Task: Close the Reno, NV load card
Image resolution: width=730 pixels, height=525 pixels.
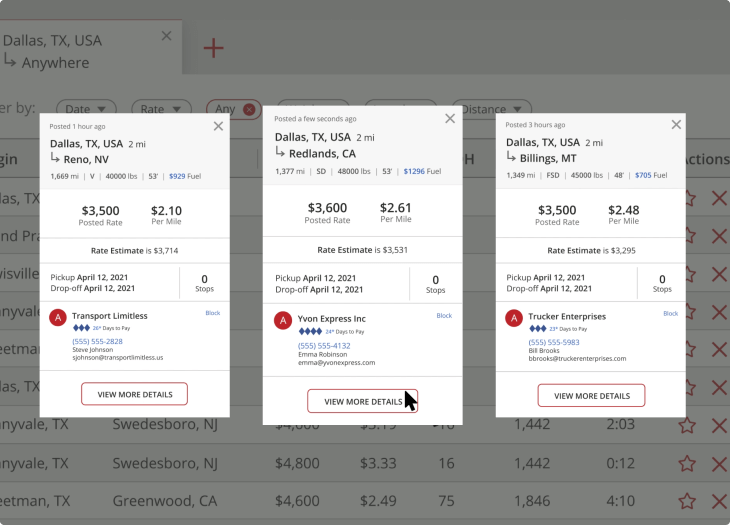Action: click(219, 126)
